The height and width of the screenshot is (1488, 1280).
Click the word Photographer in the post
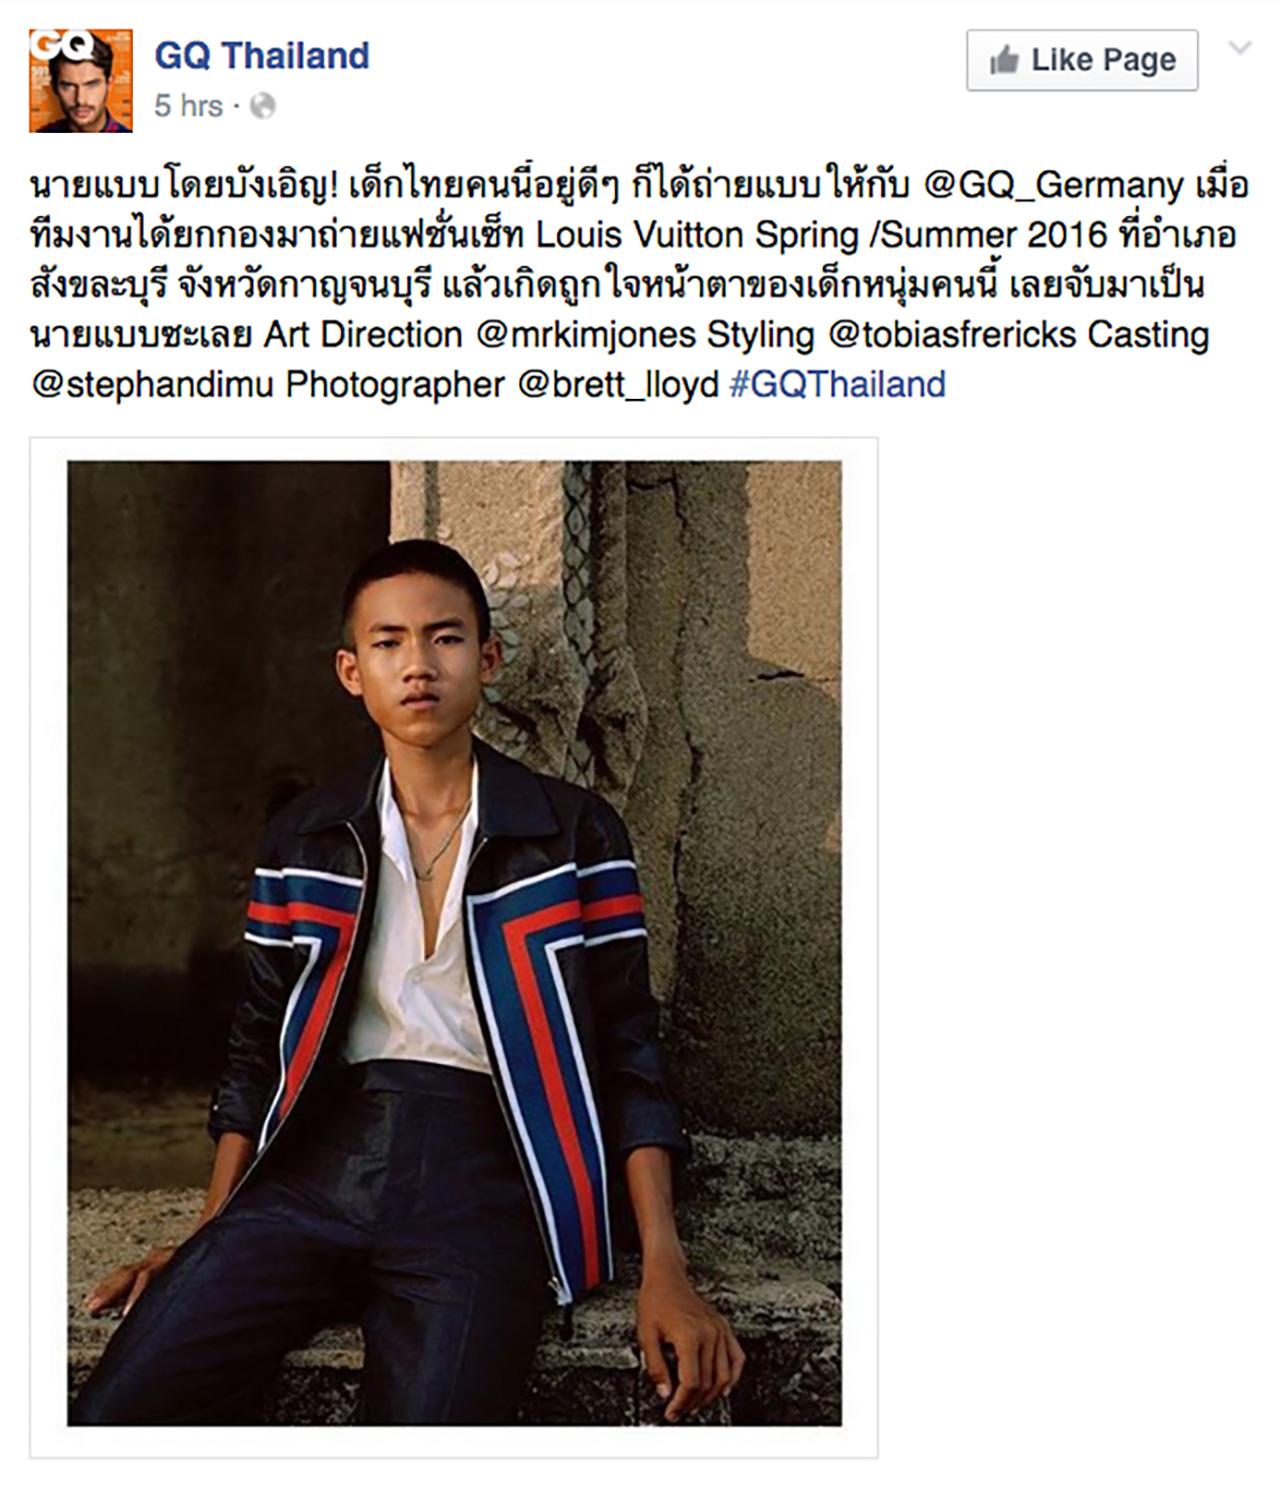(395, 385)
